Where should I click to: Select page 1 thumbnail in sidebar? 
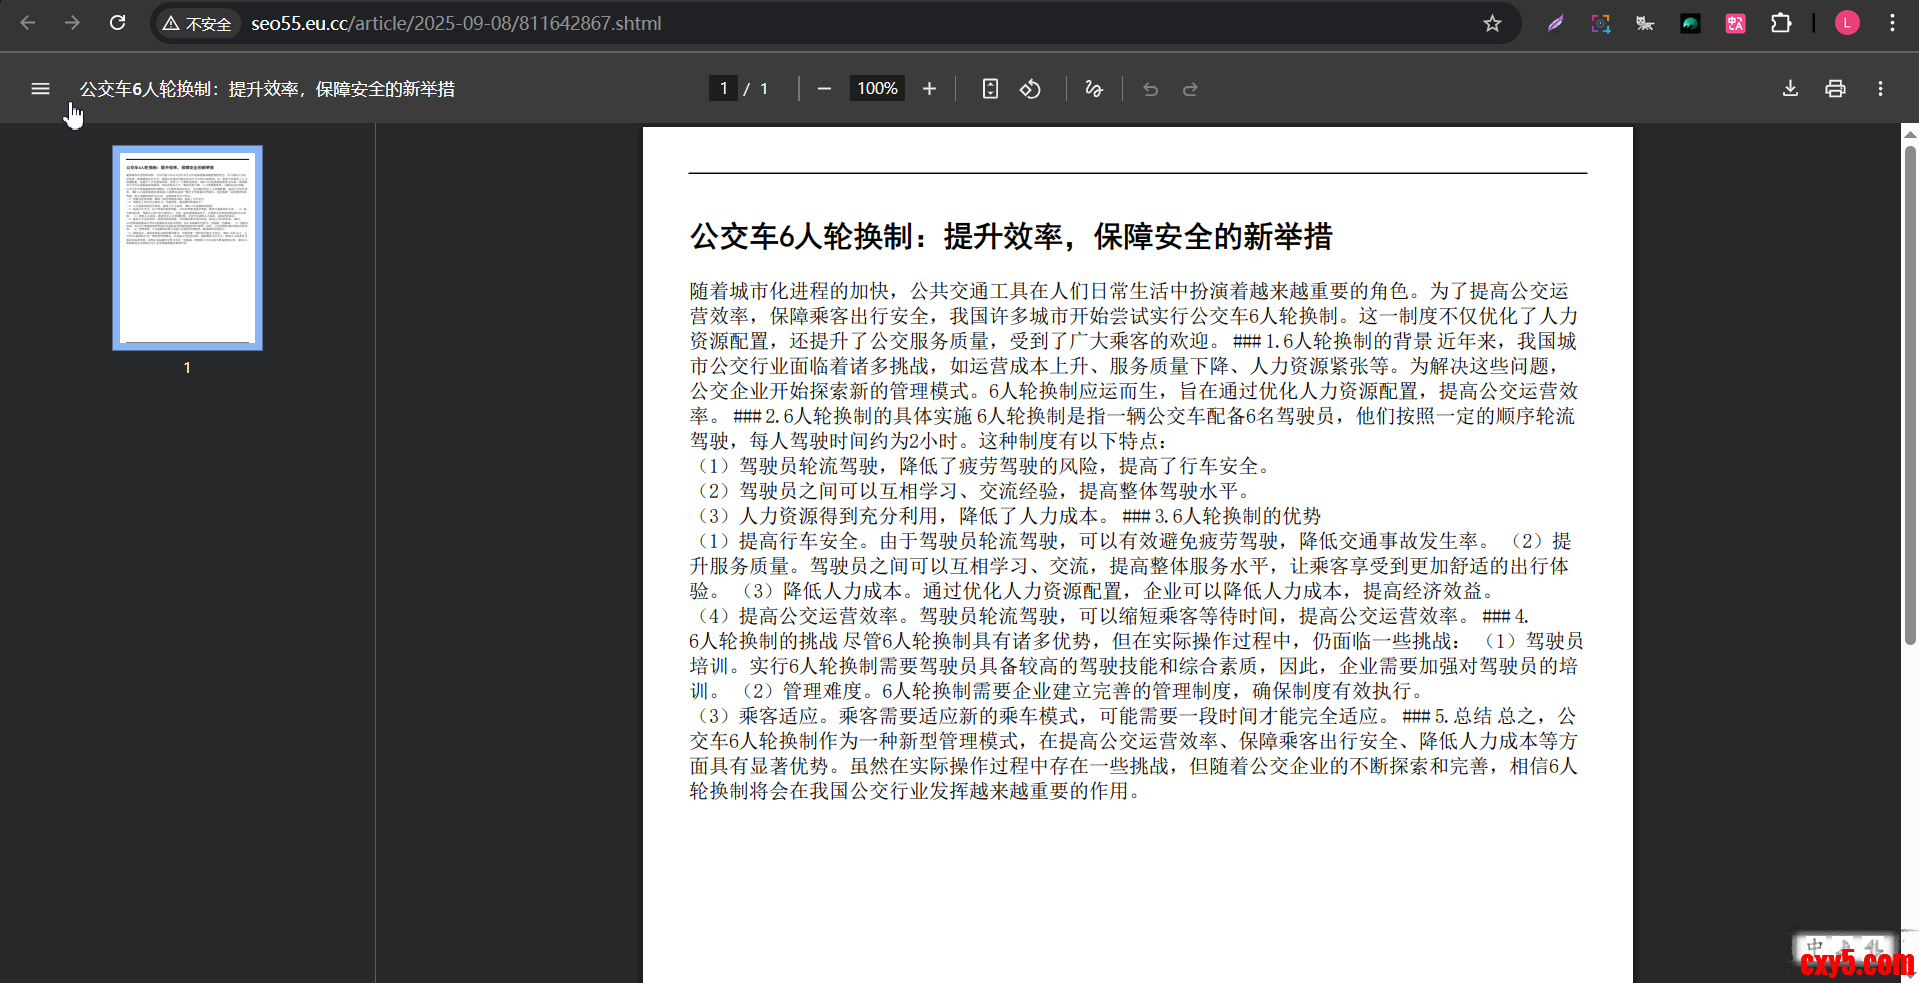(x=187, y=247)
